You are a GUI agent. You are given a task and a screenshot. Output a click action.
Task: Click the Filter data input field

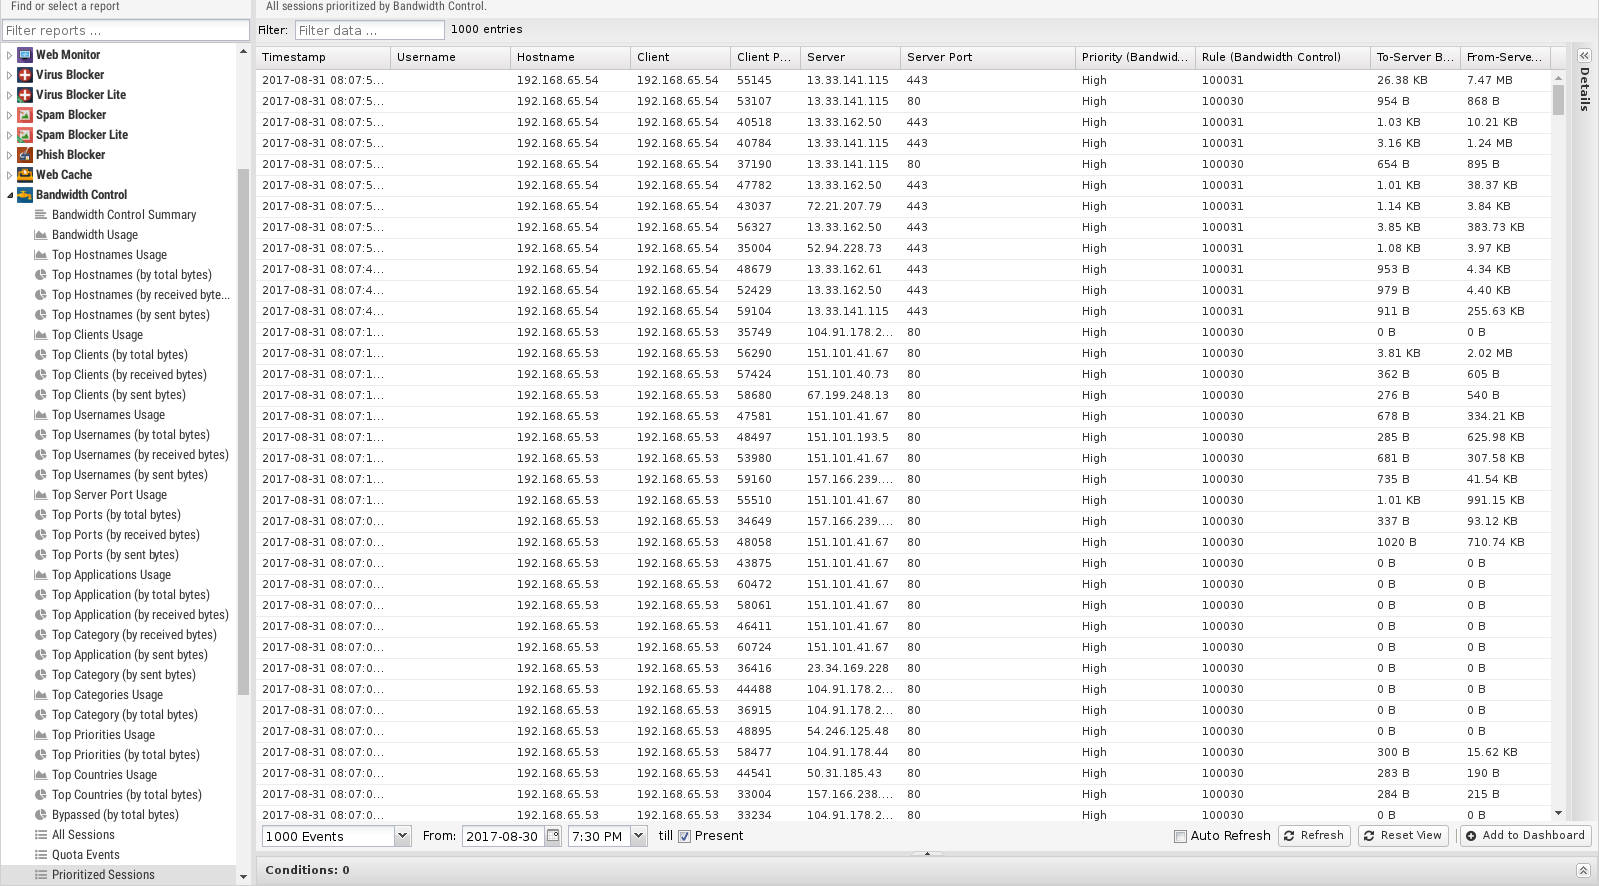[369, 30]
